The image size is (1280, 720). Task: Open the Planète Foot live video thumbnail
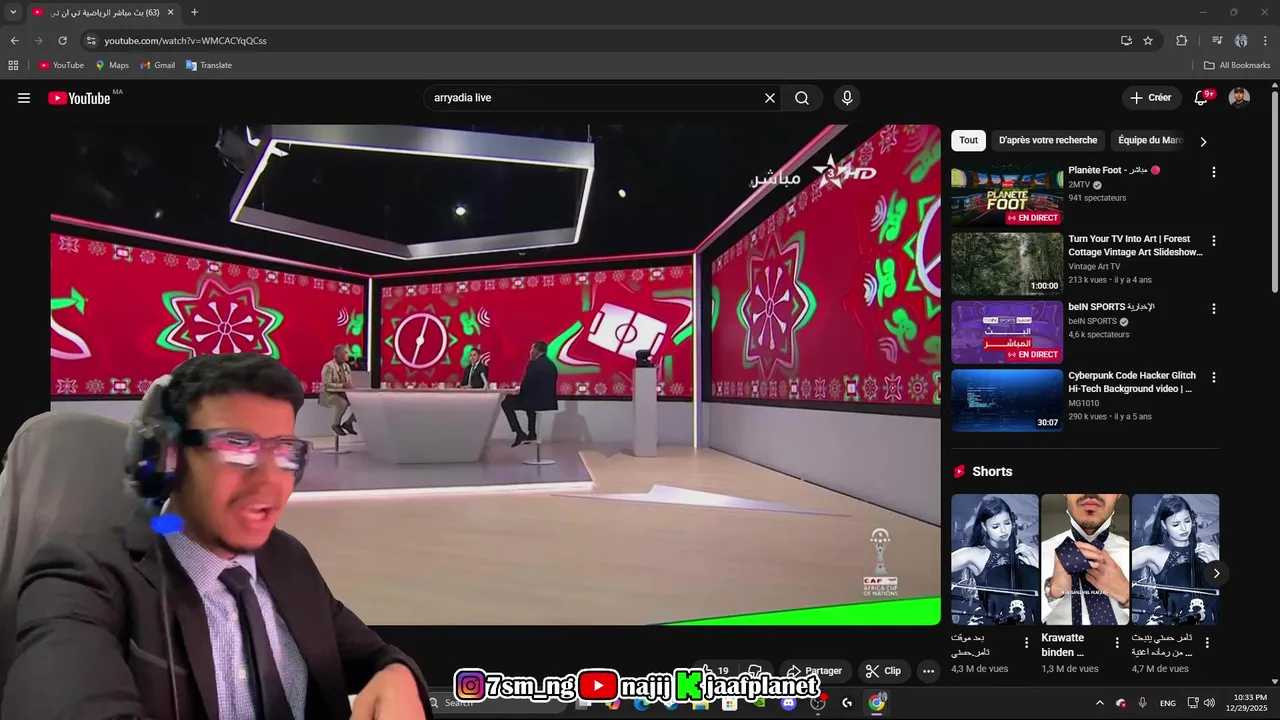click(x=1007, y=195)
